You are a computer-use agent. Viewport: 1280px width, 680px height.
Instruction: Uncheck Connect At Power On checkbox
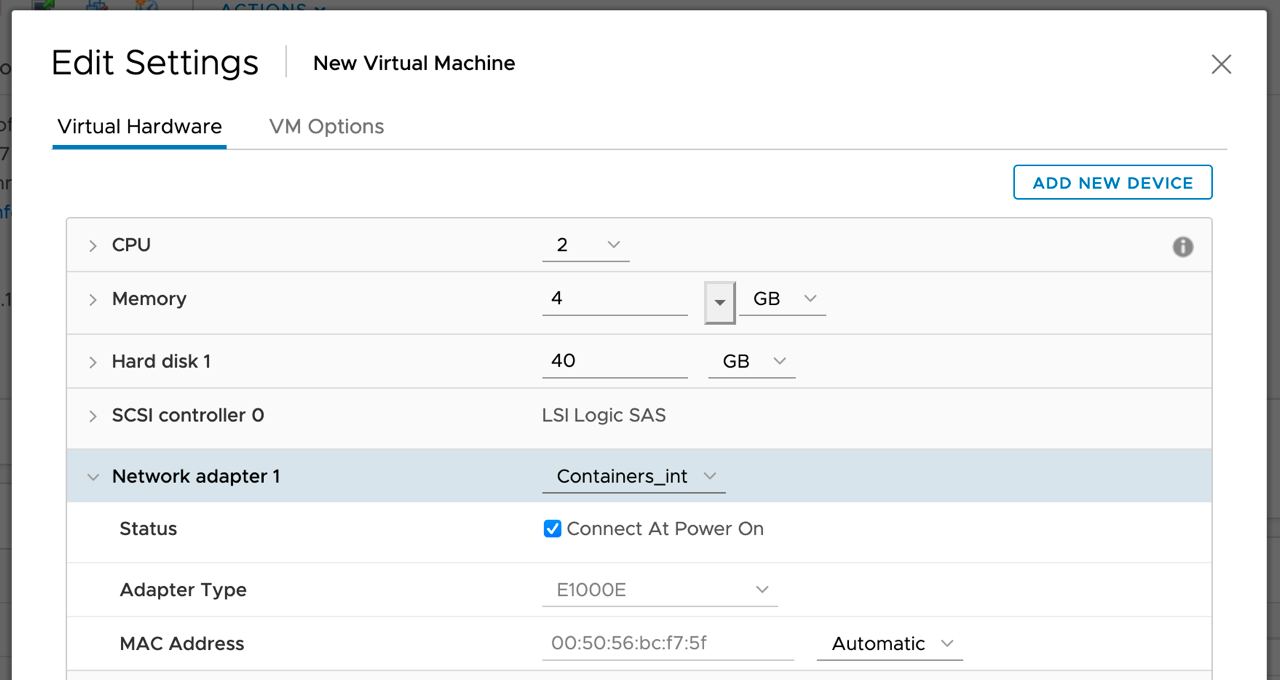[x=552, y=529]
